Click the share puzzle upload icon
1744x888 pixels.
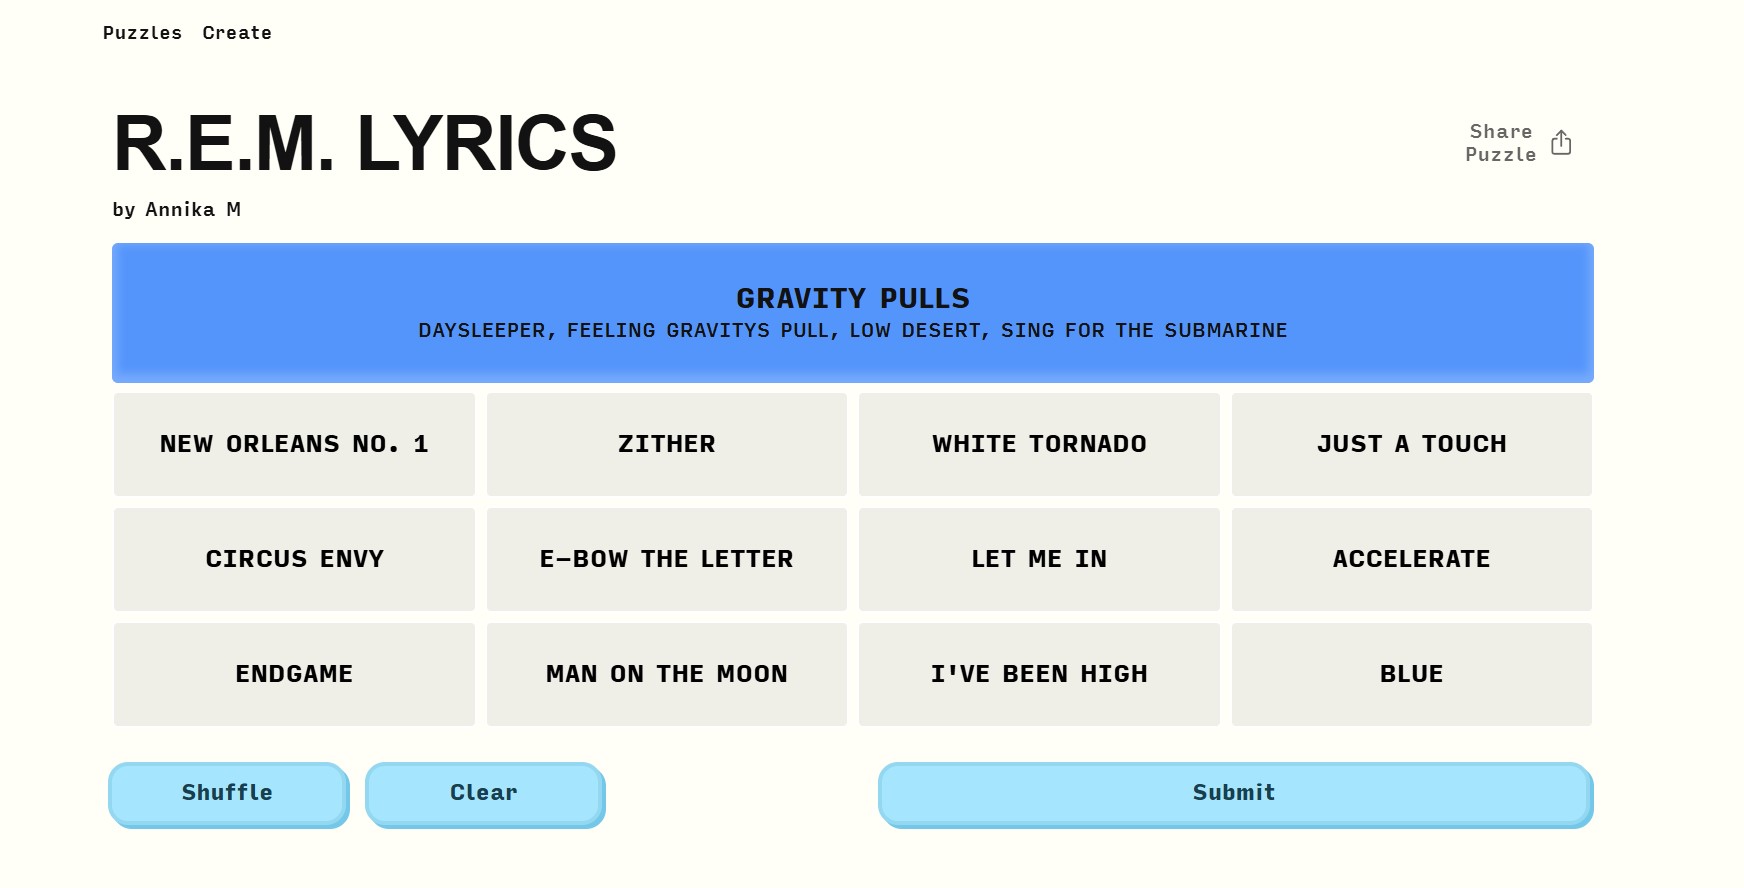click(1561, 143)
